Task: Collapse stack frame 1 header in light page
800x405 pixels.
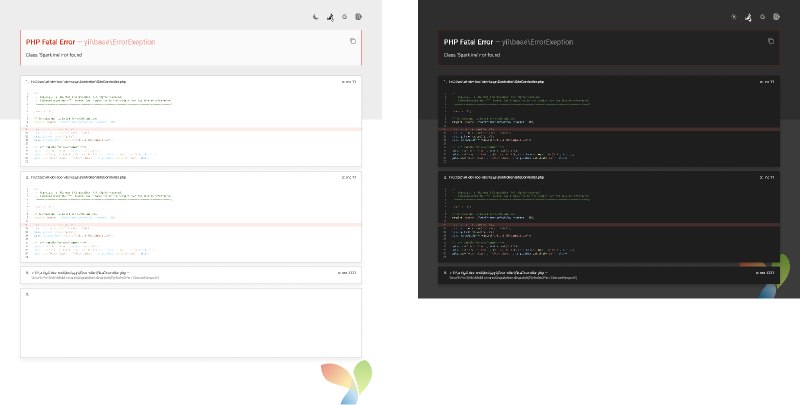Action: coord(191,82)
